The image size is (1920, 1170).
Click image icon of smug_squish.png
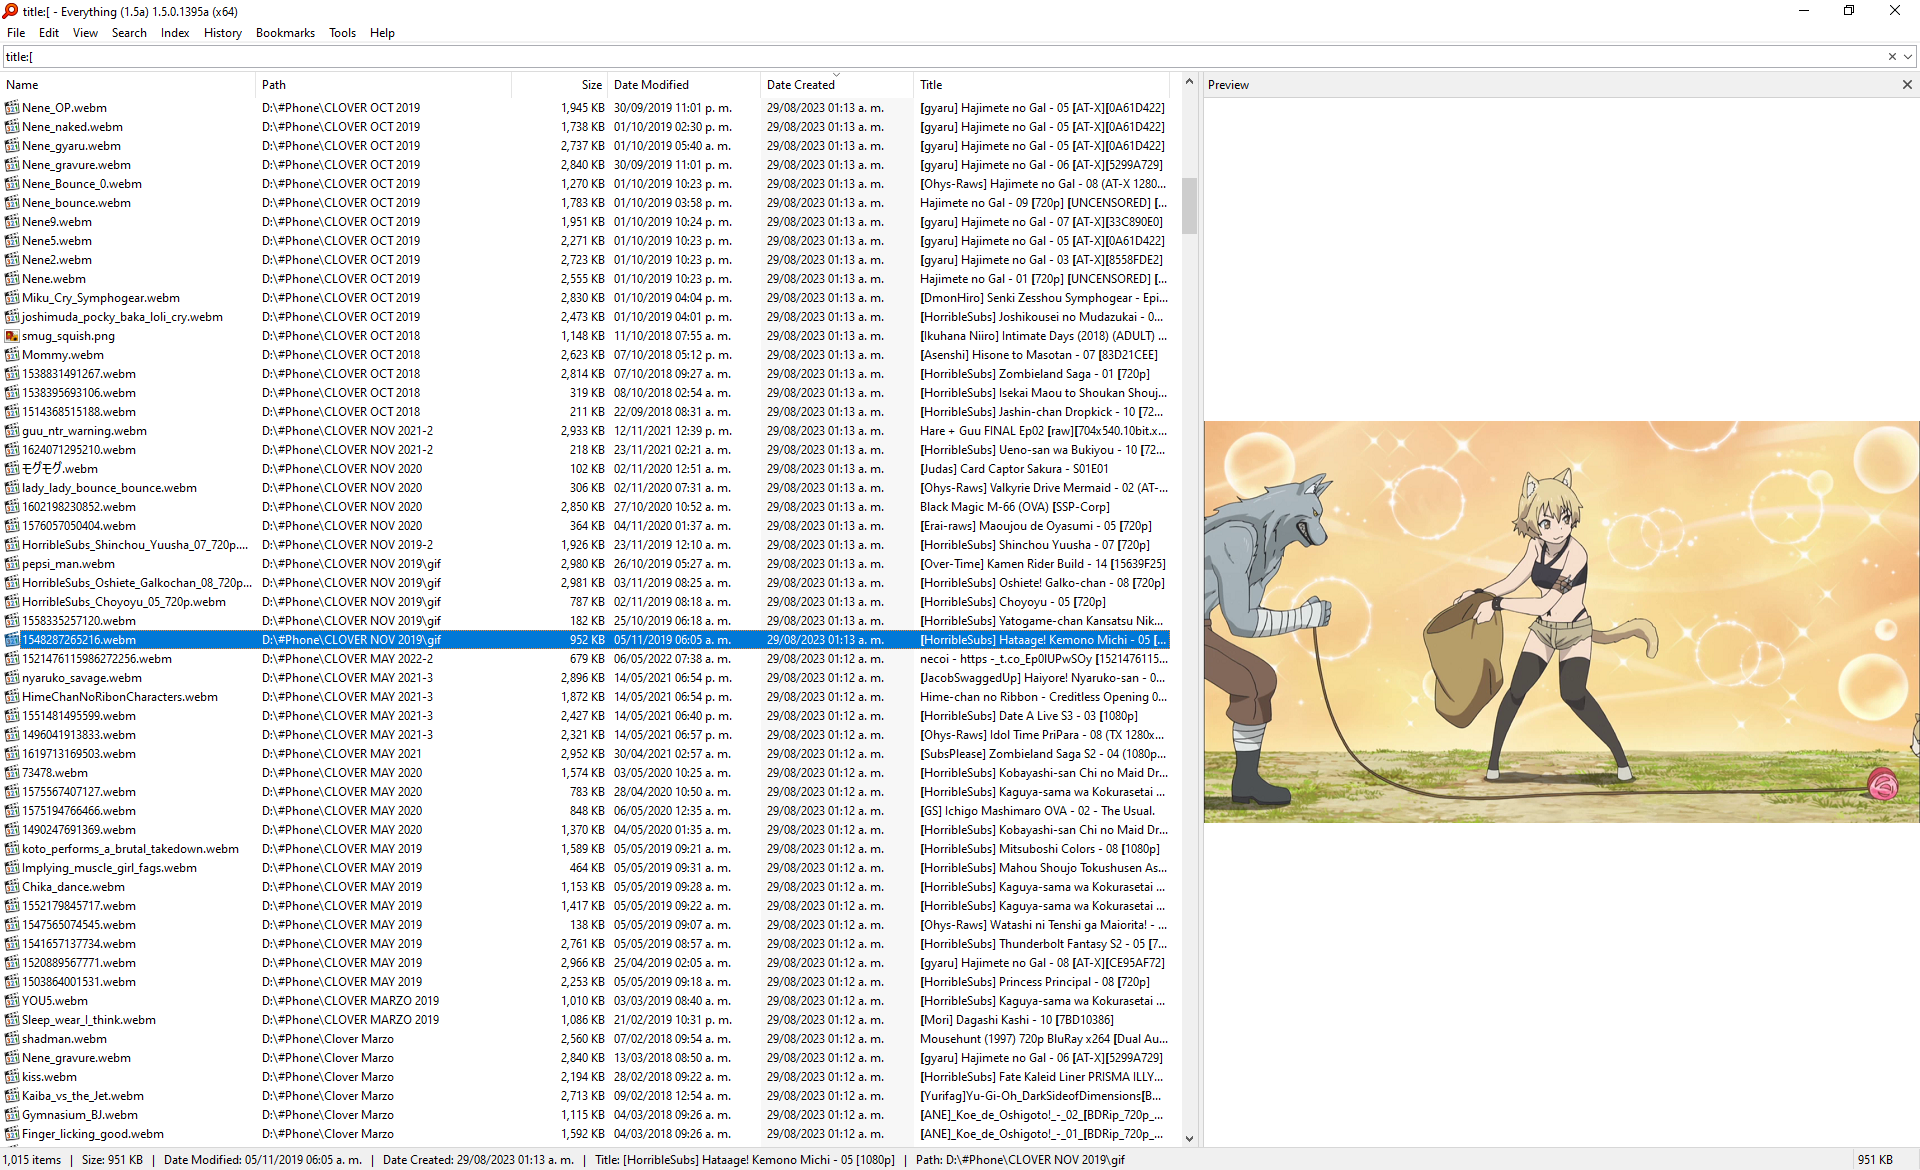12,336
